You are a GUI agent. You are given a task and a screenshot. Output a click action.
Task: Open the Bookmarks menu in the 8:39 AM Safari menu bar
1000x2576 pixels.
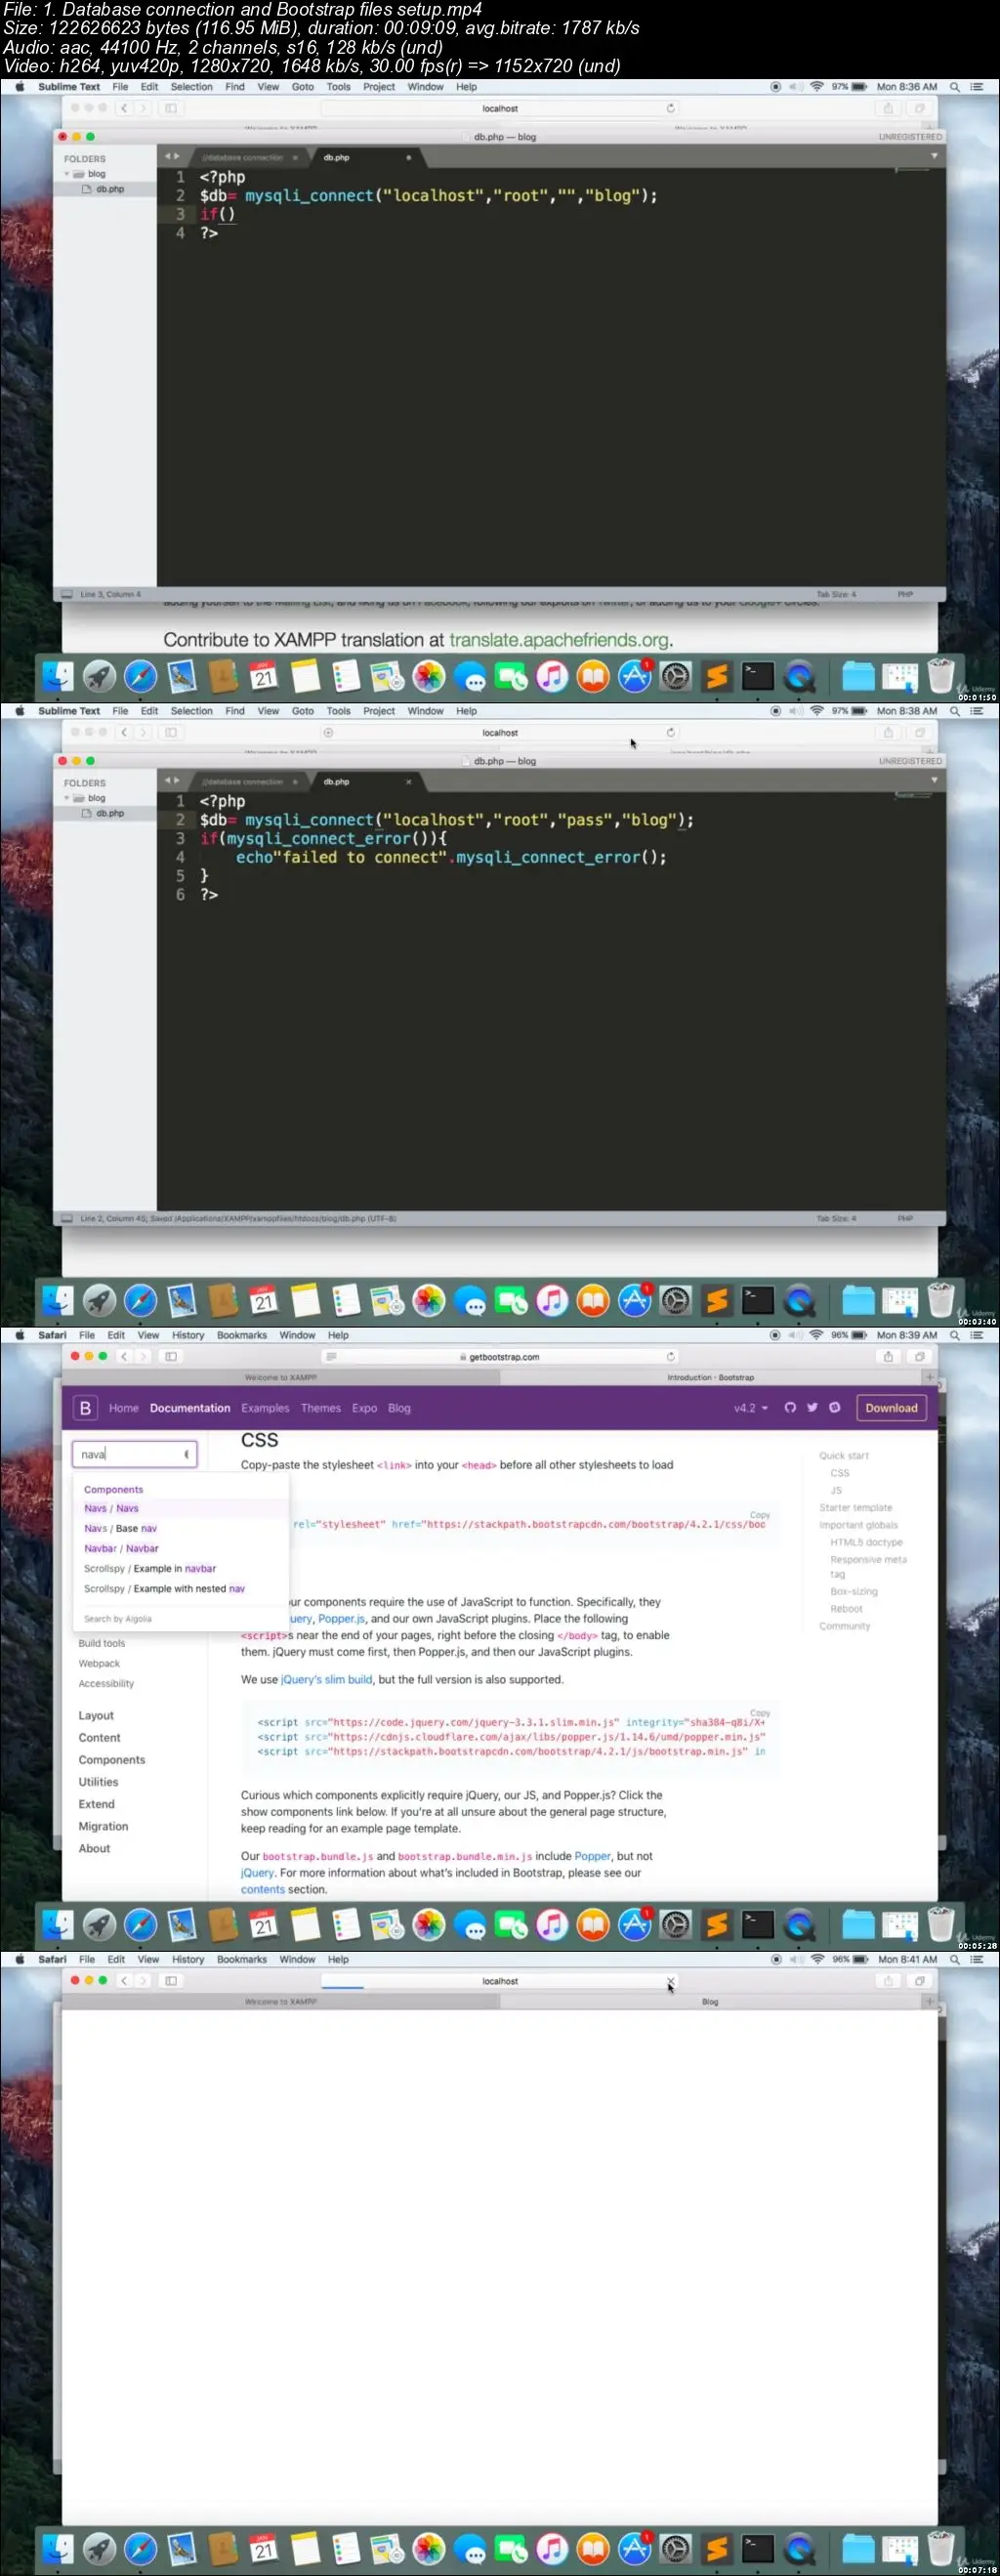tap(242, 1335)
